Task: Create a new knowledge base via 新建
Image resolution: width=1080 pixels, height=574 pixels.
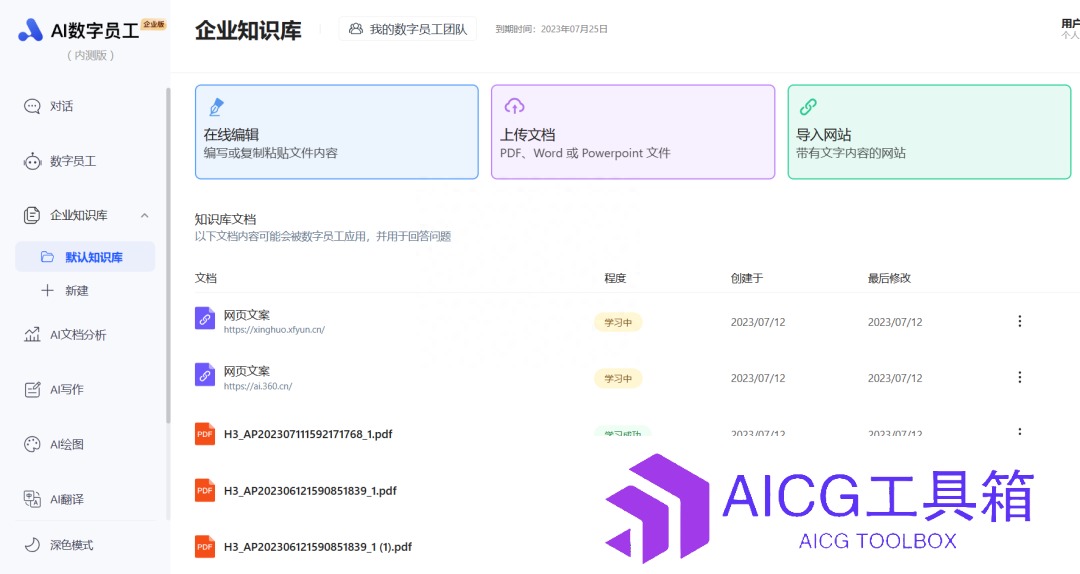Action: (76, 291)
